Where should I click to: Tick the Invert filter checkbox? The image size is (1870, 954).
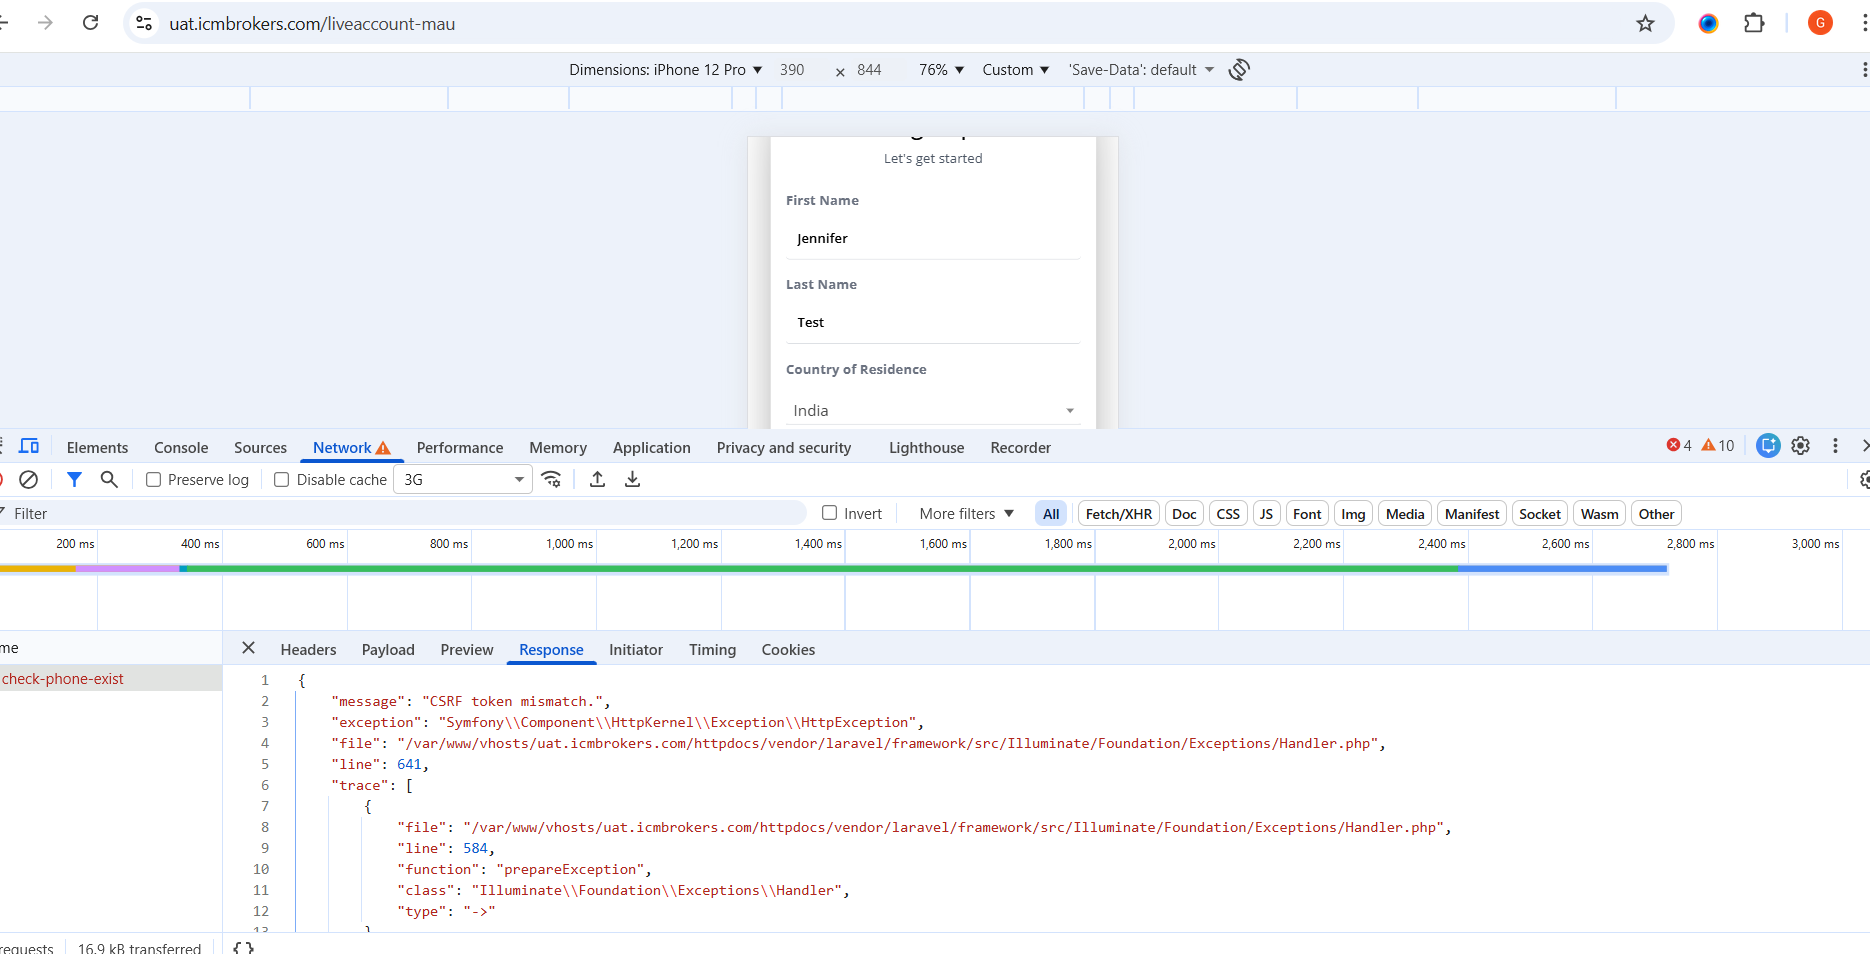tap(829, 513)
